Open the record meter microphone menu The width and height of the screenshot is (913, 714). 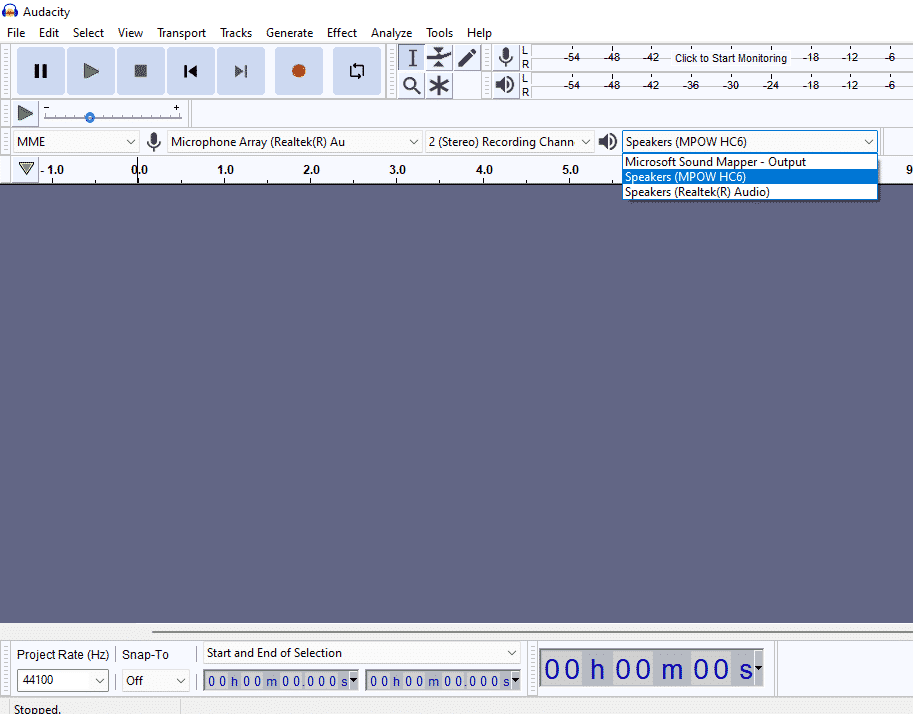pos(506,57)
